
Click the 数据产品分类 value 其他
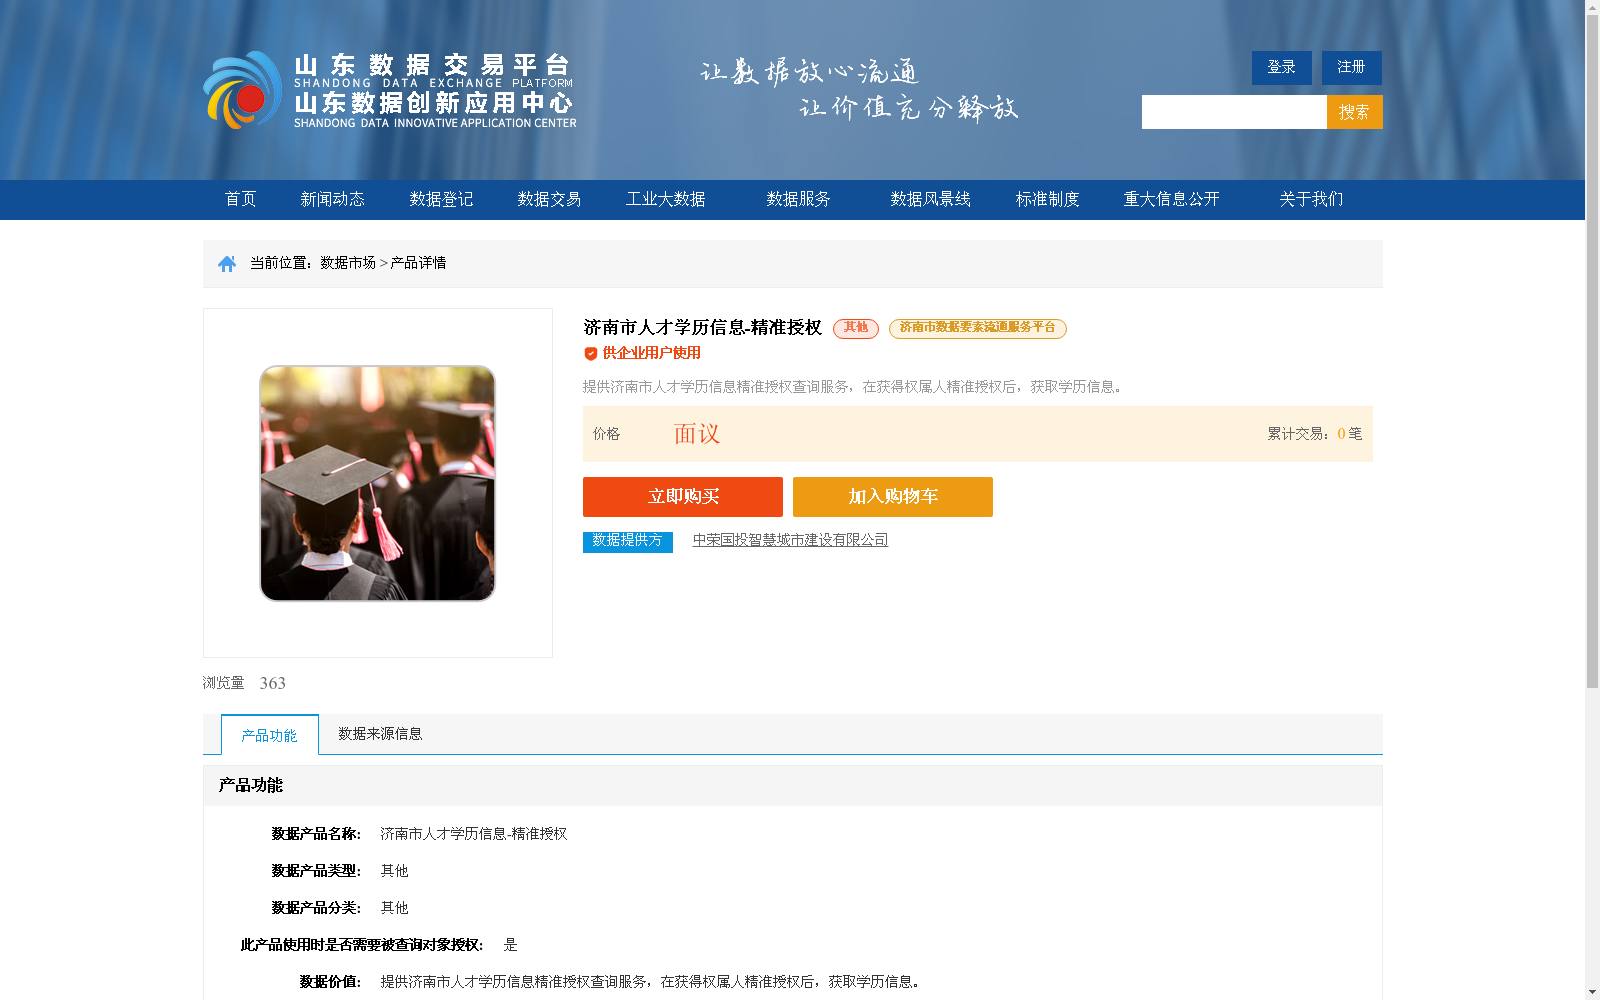tap(395, 908)
